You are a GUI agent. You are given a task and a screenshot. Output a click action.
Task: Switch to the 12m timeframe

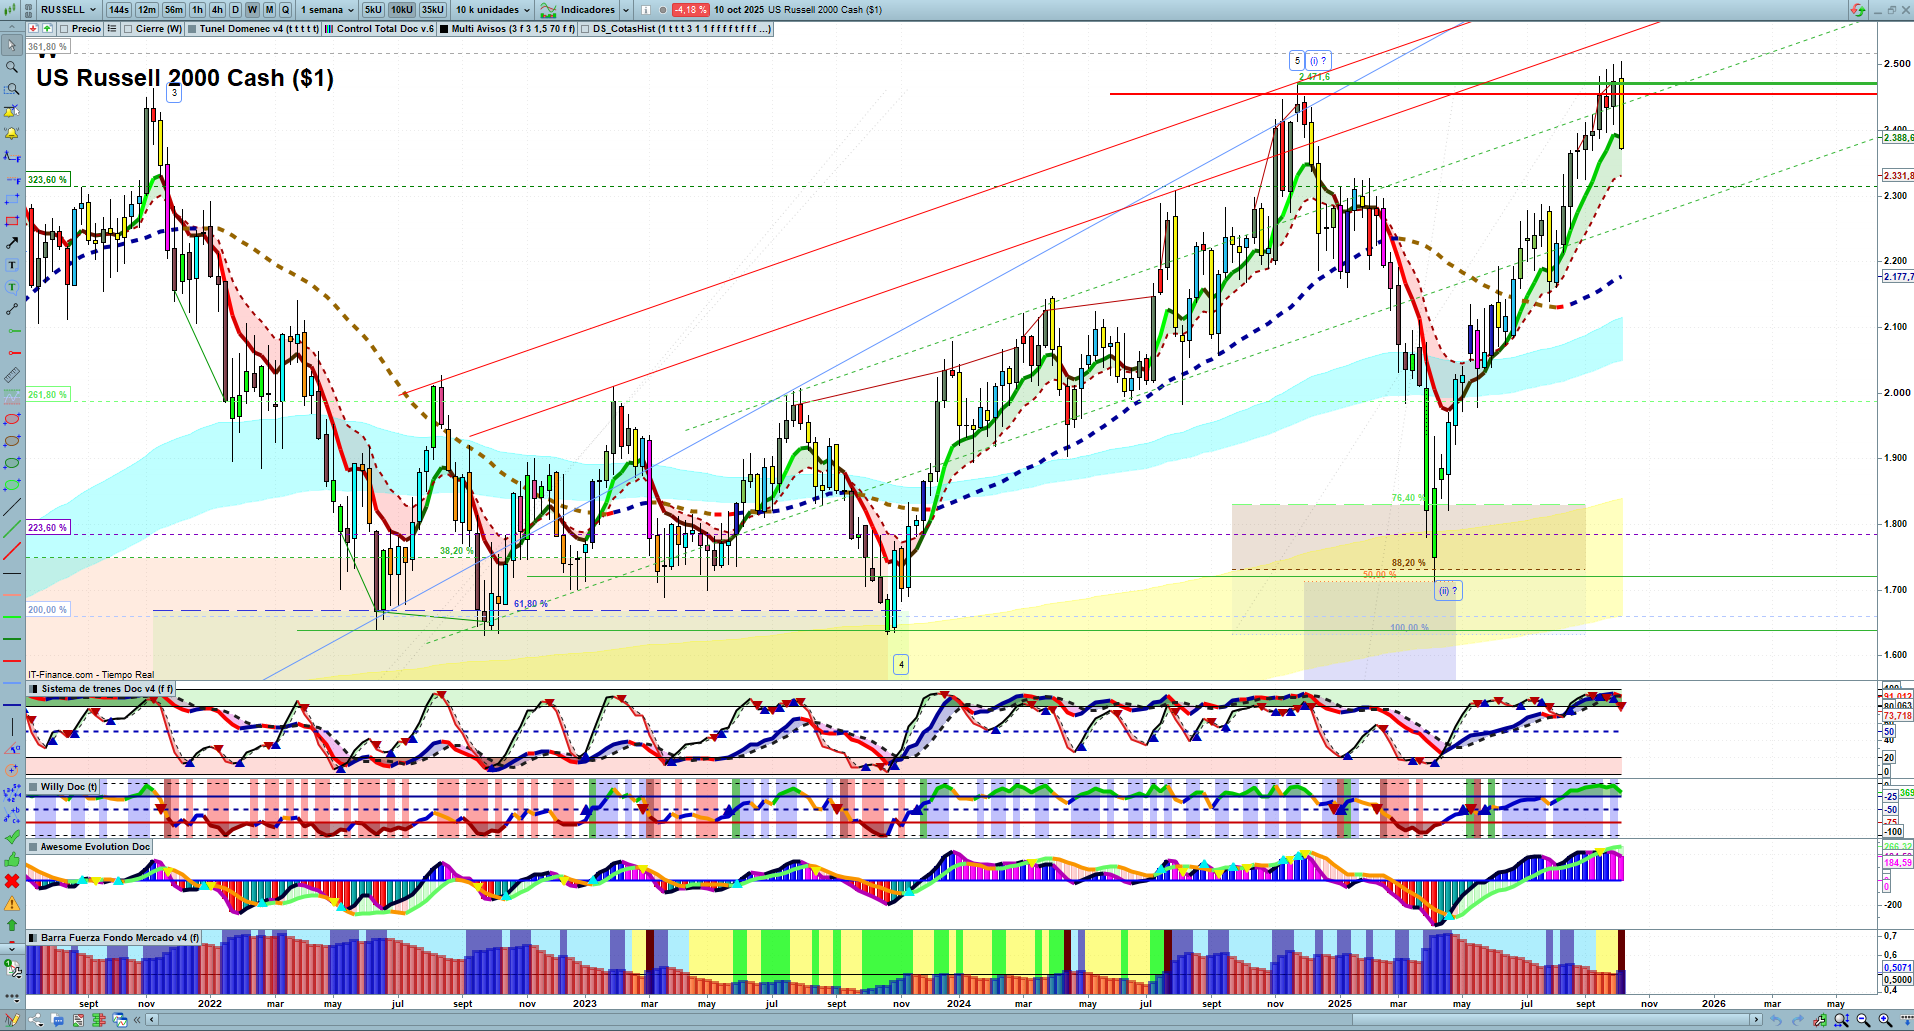coord(147,10)
